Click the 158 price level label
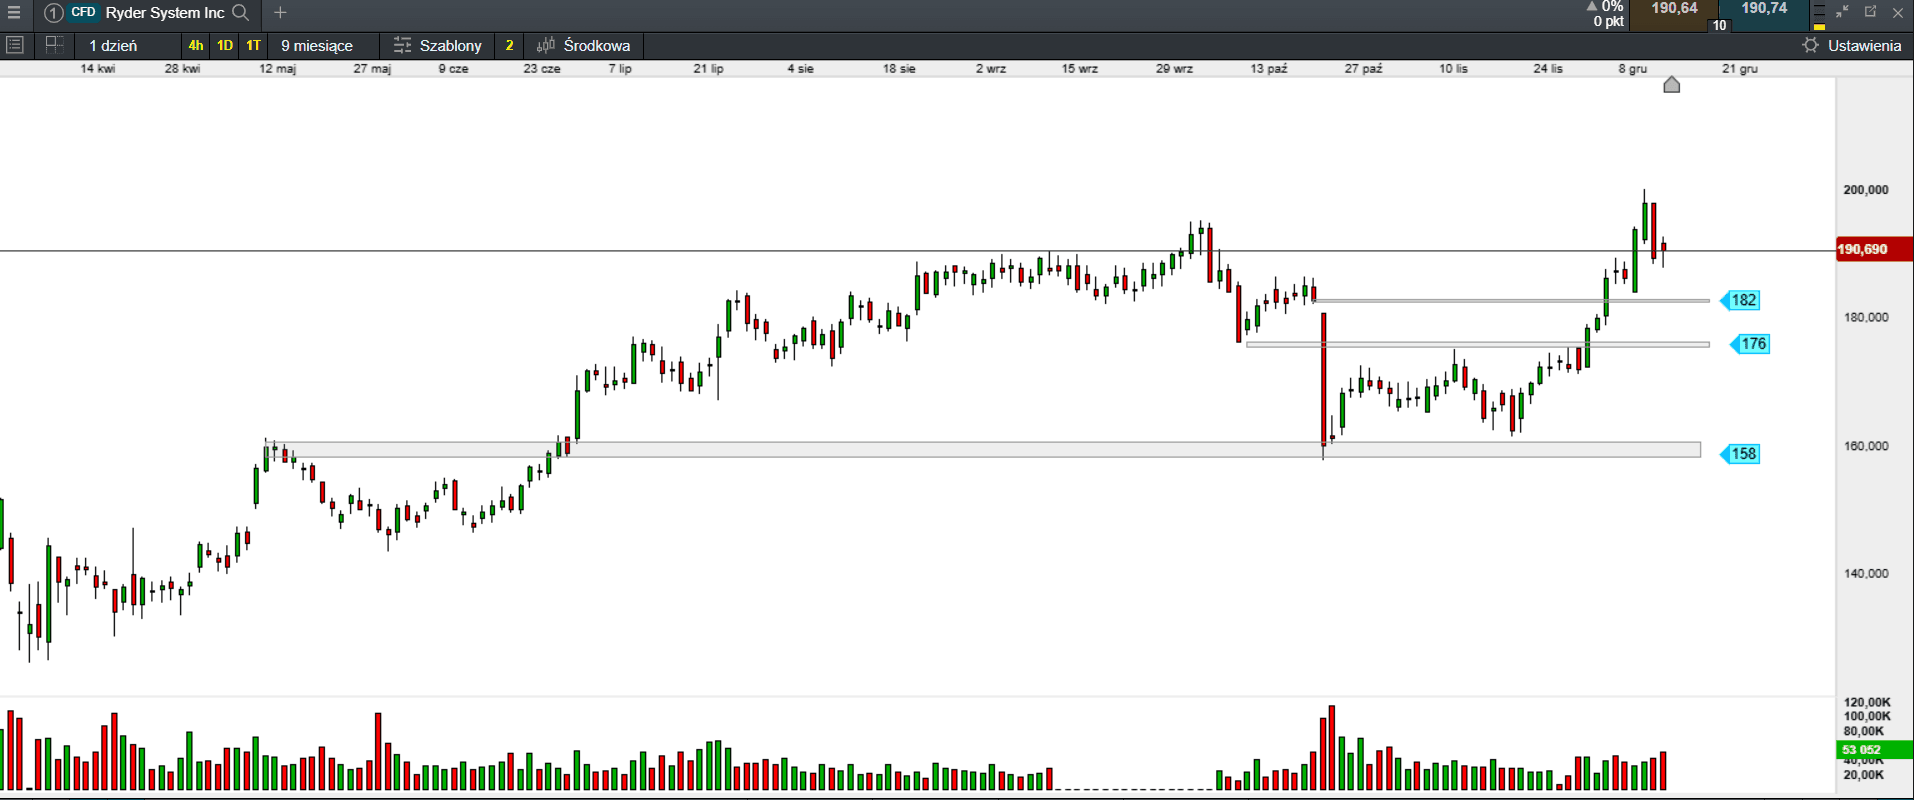The width and height of the screenshot is (1914, 800). 1743,454
